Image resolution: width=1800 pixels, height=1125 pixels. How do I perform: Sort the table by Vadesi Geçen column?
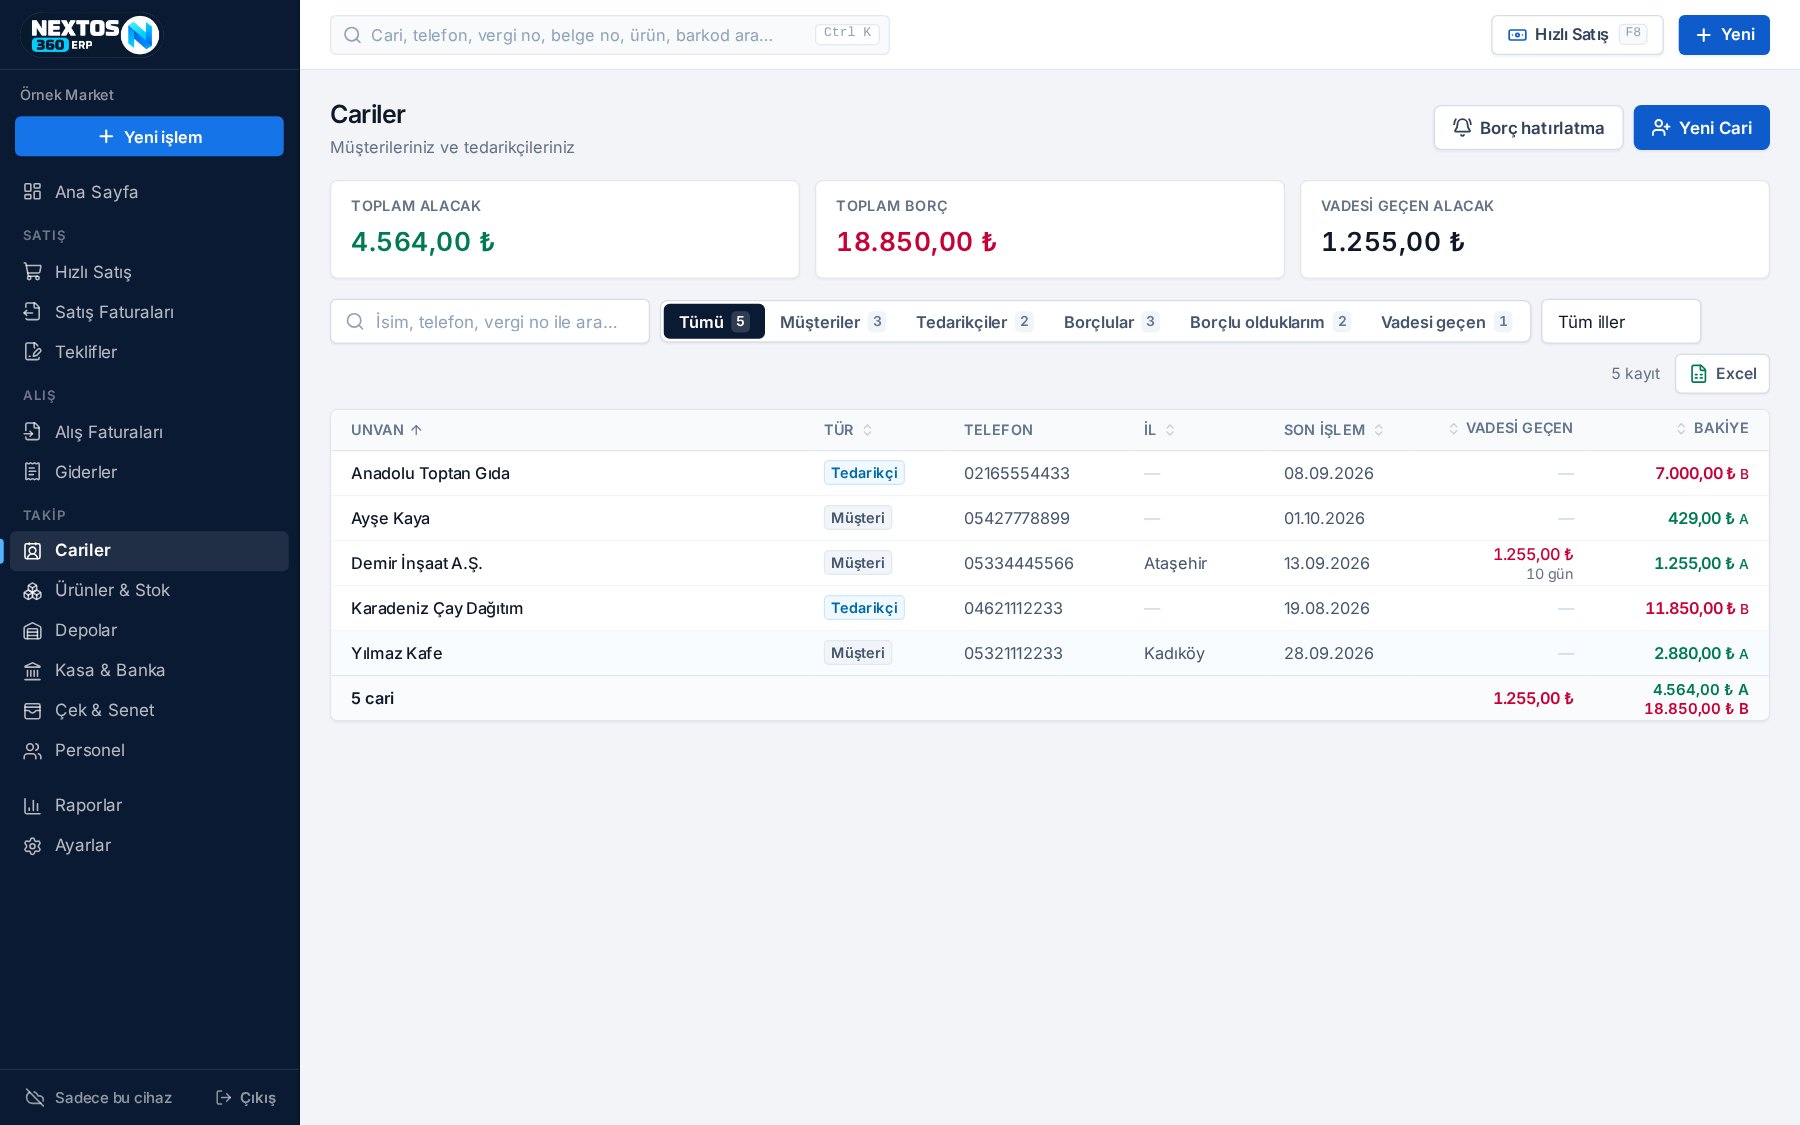point(1510,428)
